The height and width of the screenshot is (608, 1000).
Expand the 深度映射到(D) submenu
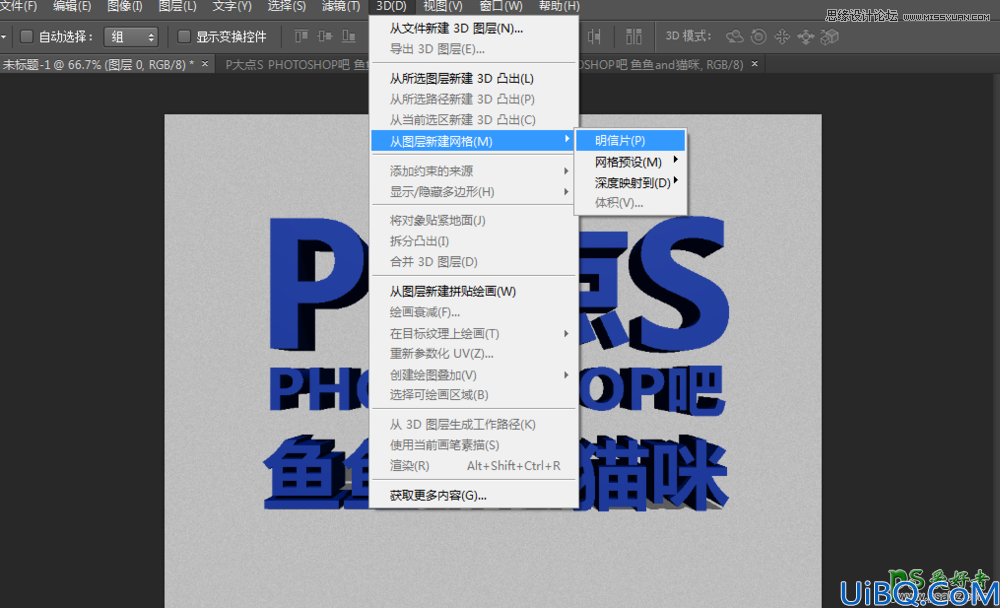click(x=631, y=182)
